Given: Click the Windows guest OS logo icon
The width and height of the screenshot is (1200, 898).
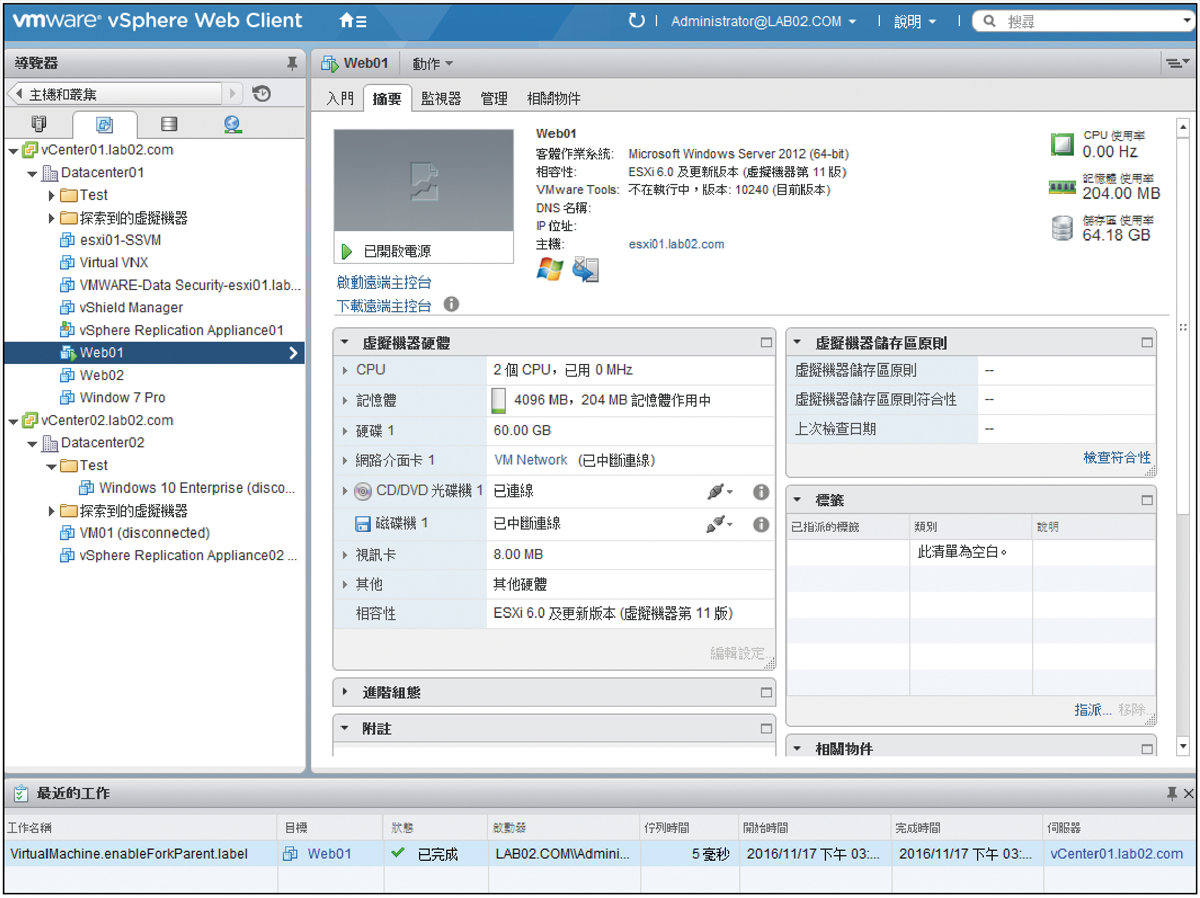Looking at the screenshot, I should coord(550,269).
